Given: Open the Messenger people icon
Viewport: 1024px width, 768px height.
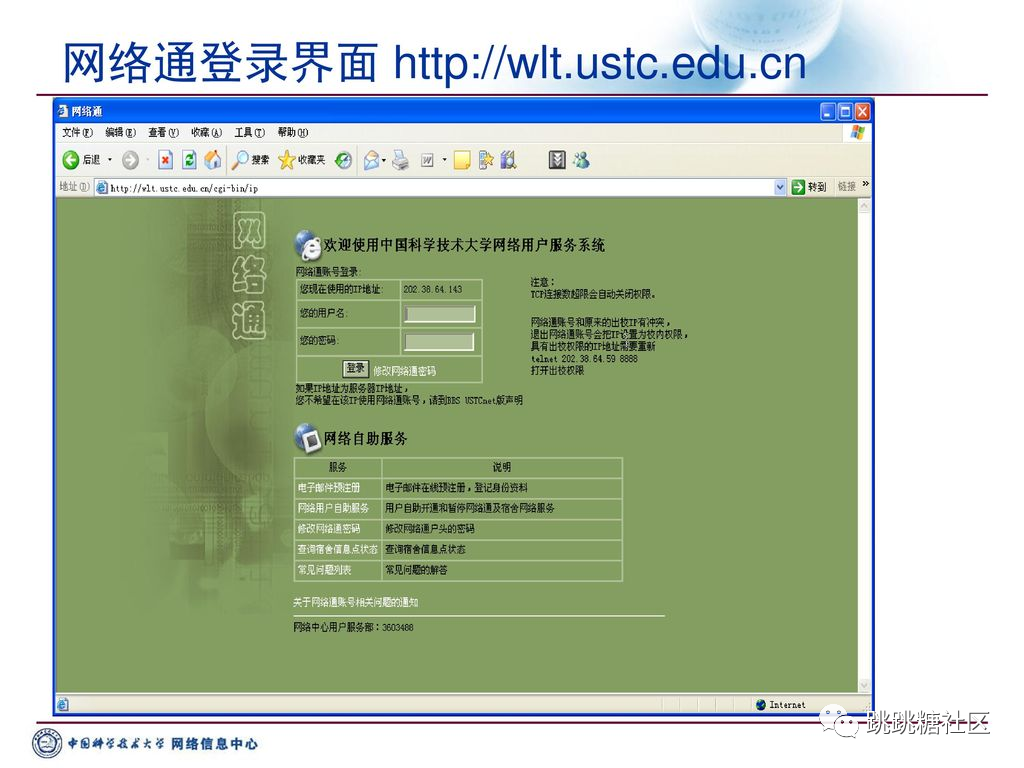Looking at the screenshot, I should point(581,159).
